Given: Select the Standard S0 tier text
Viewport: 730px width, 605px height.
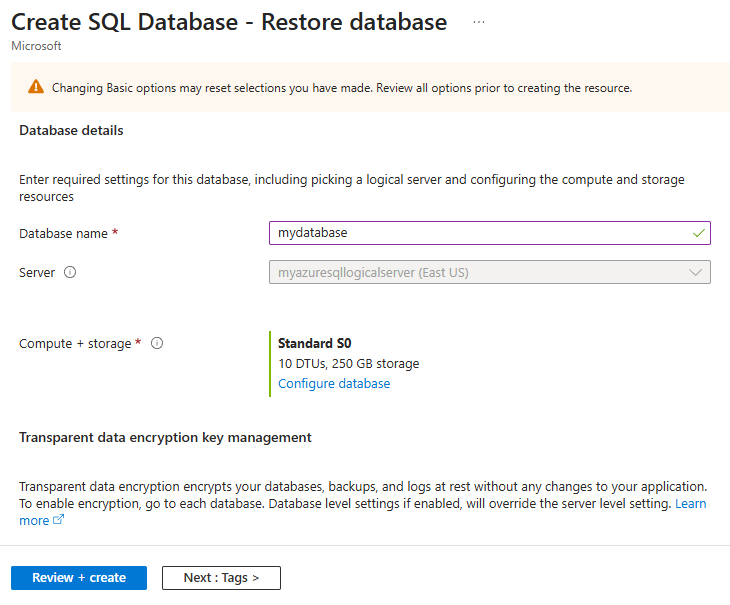Looking at the screenshot, I should (314, 343).
